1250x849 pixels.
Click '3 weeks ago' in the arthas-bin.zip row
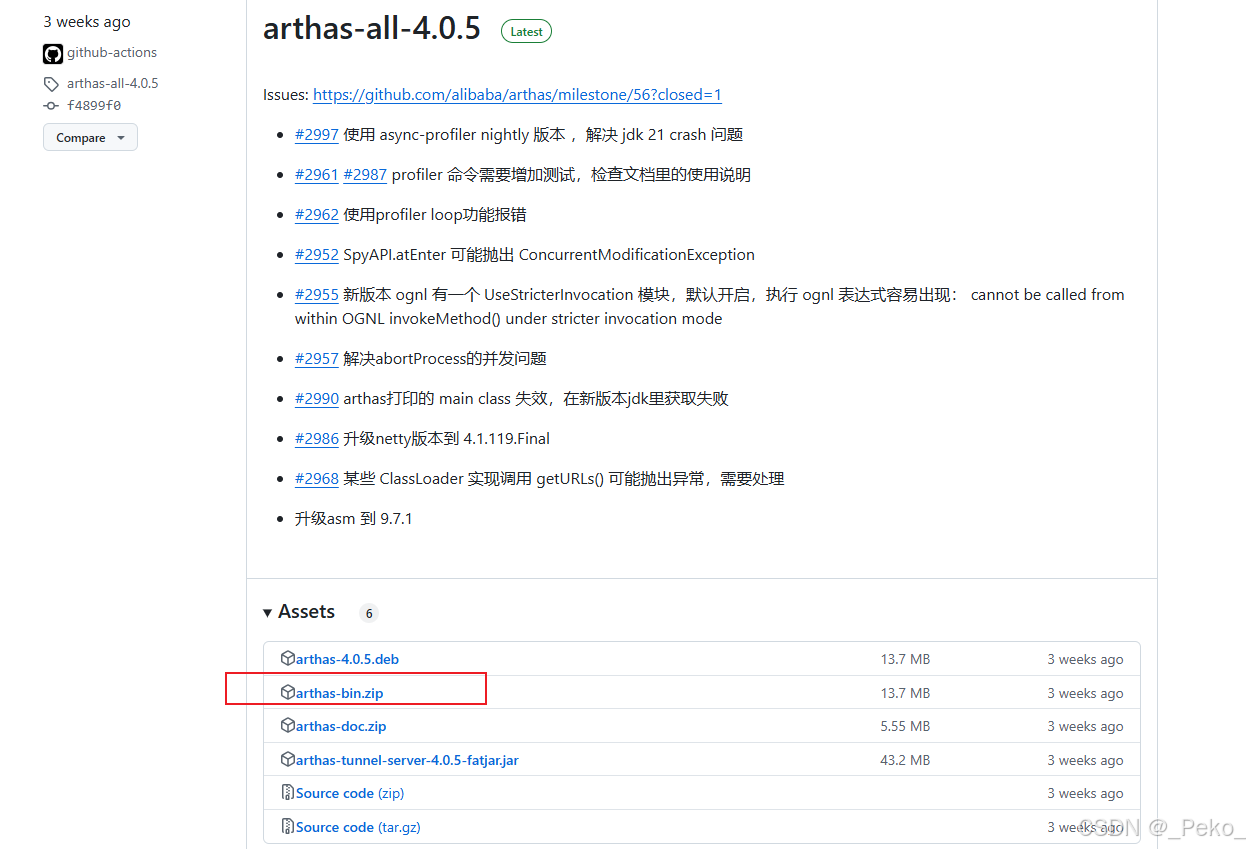(1085, 693)
